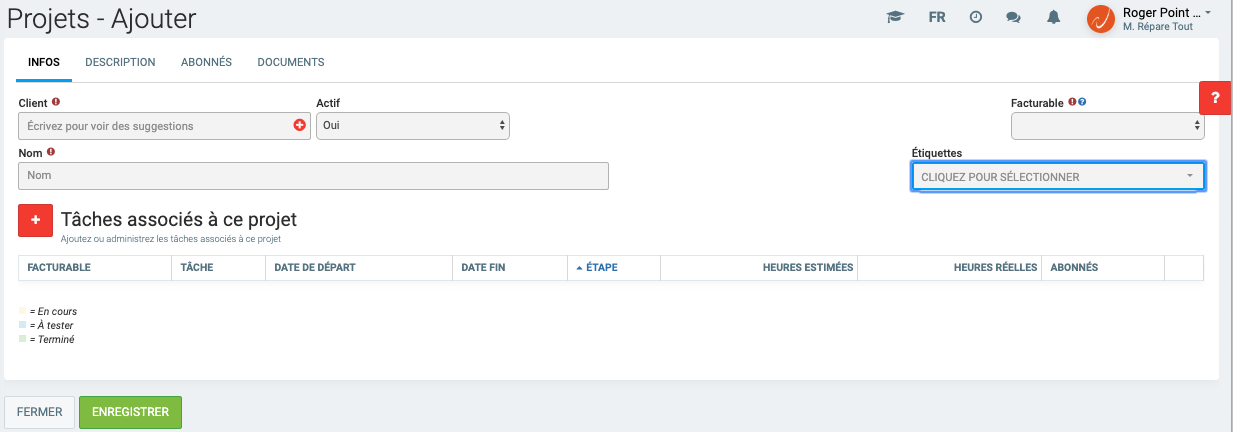Open the Roger Point user menu

[x=1167, y=13]
